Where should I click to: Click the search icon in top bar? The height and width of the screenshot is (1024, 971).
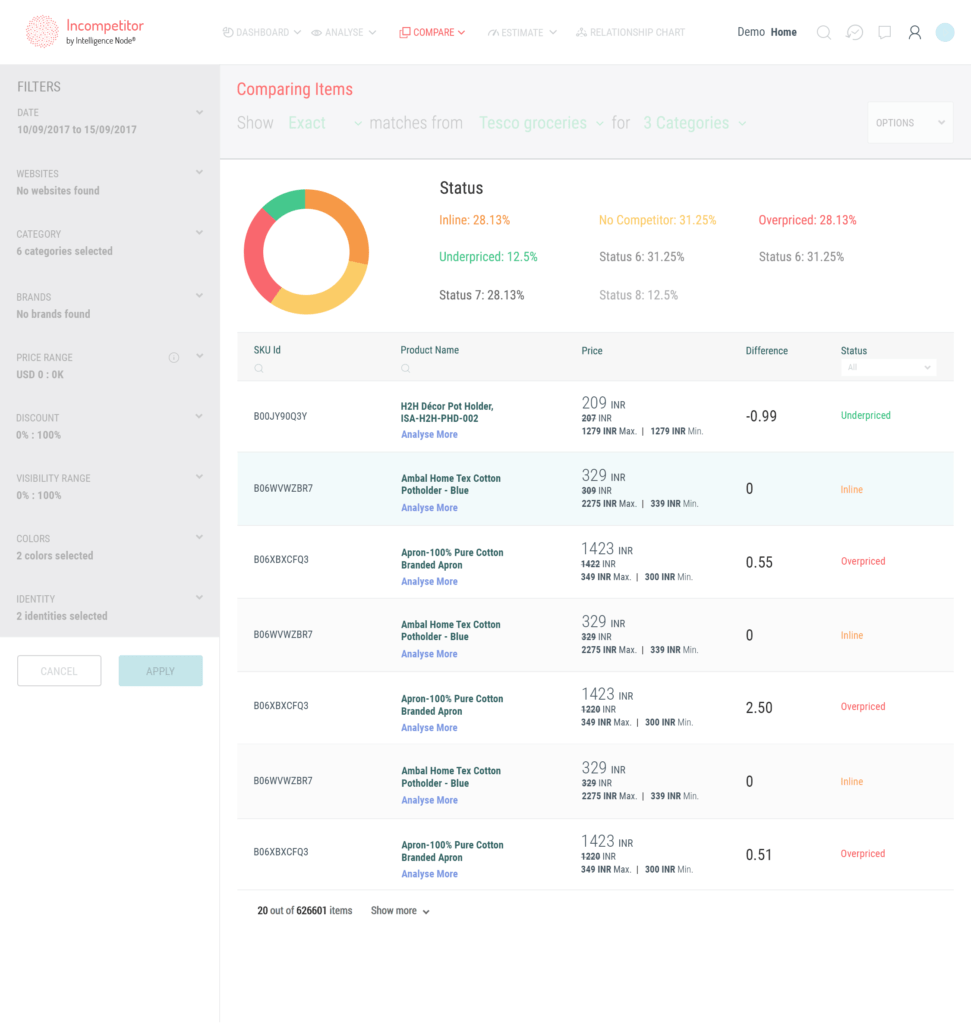click(x=824, y=32)
